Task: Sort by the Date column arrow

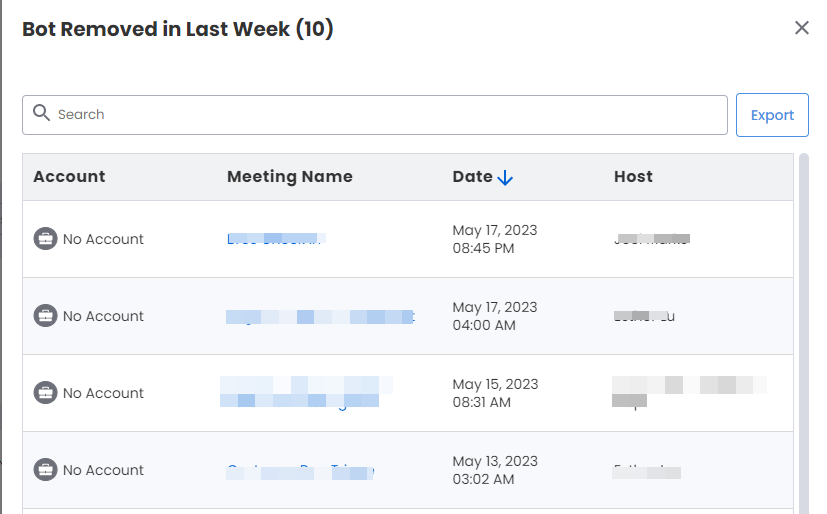Action: (x=505, y=178)
